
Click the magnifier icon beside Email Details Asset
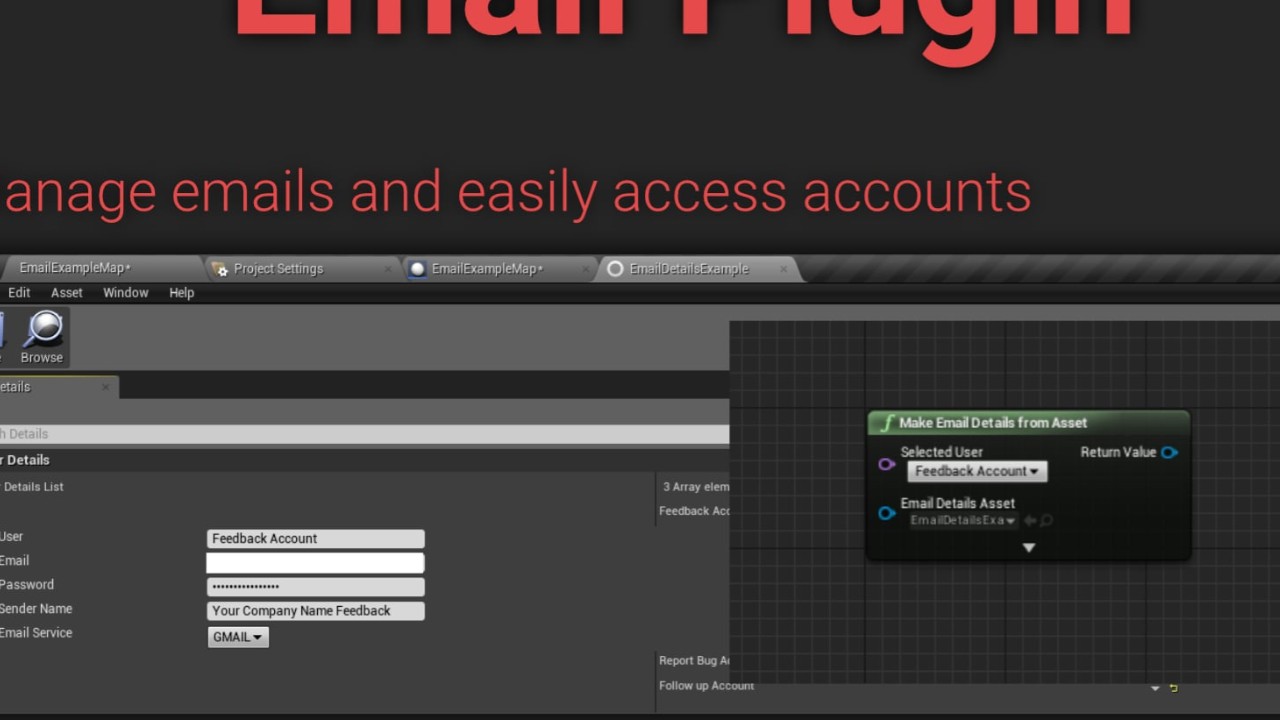click(x=1046, y=520)
